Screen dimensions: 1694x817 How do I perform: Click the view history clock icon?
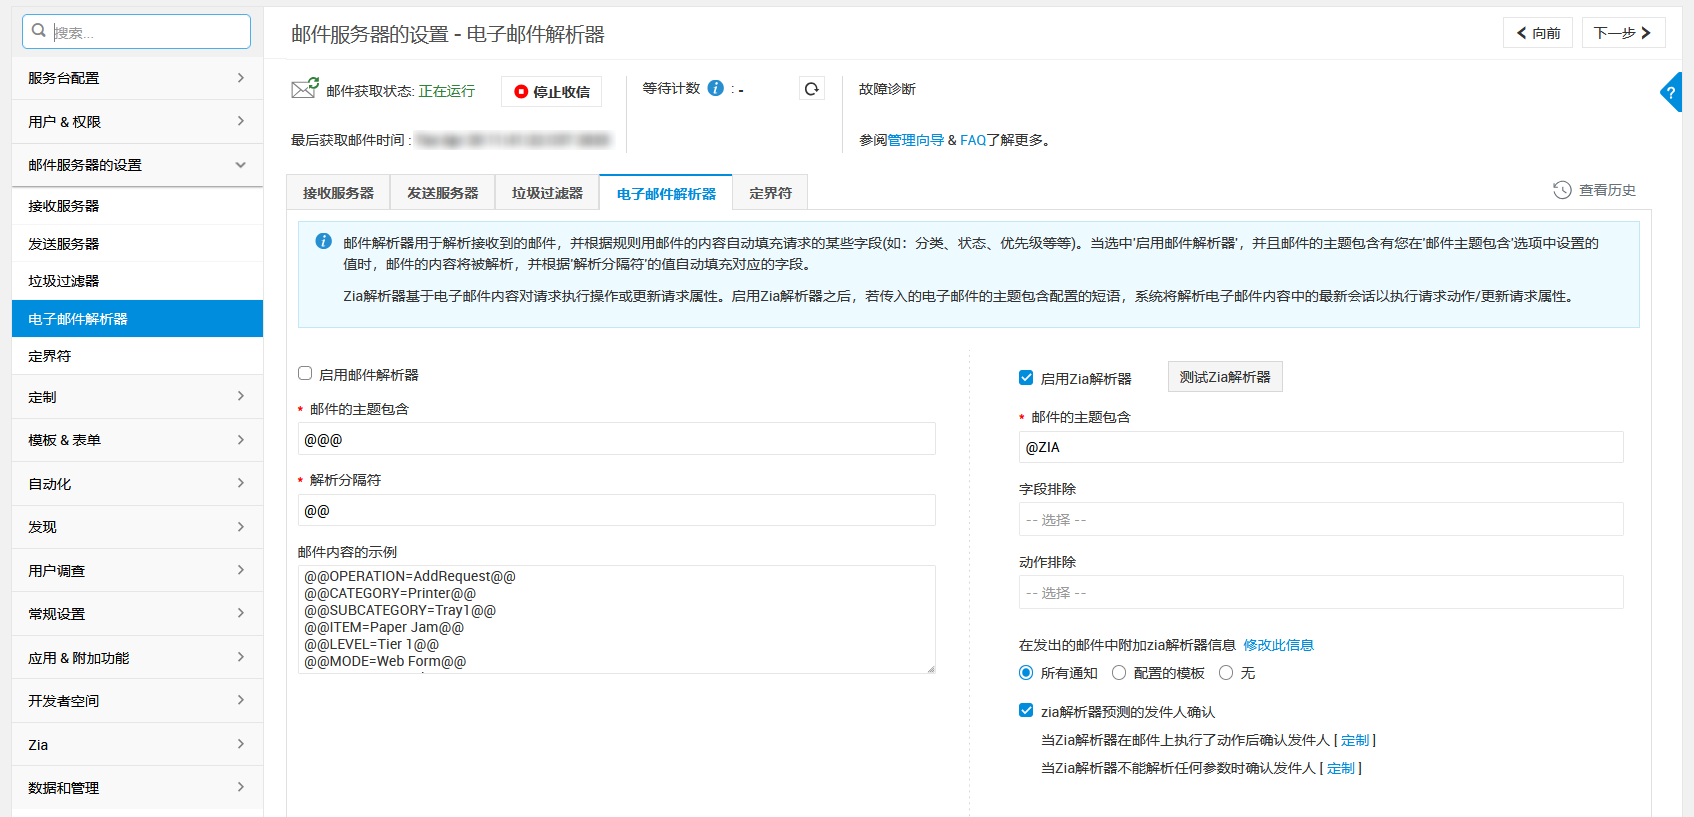coord(1562,190)
